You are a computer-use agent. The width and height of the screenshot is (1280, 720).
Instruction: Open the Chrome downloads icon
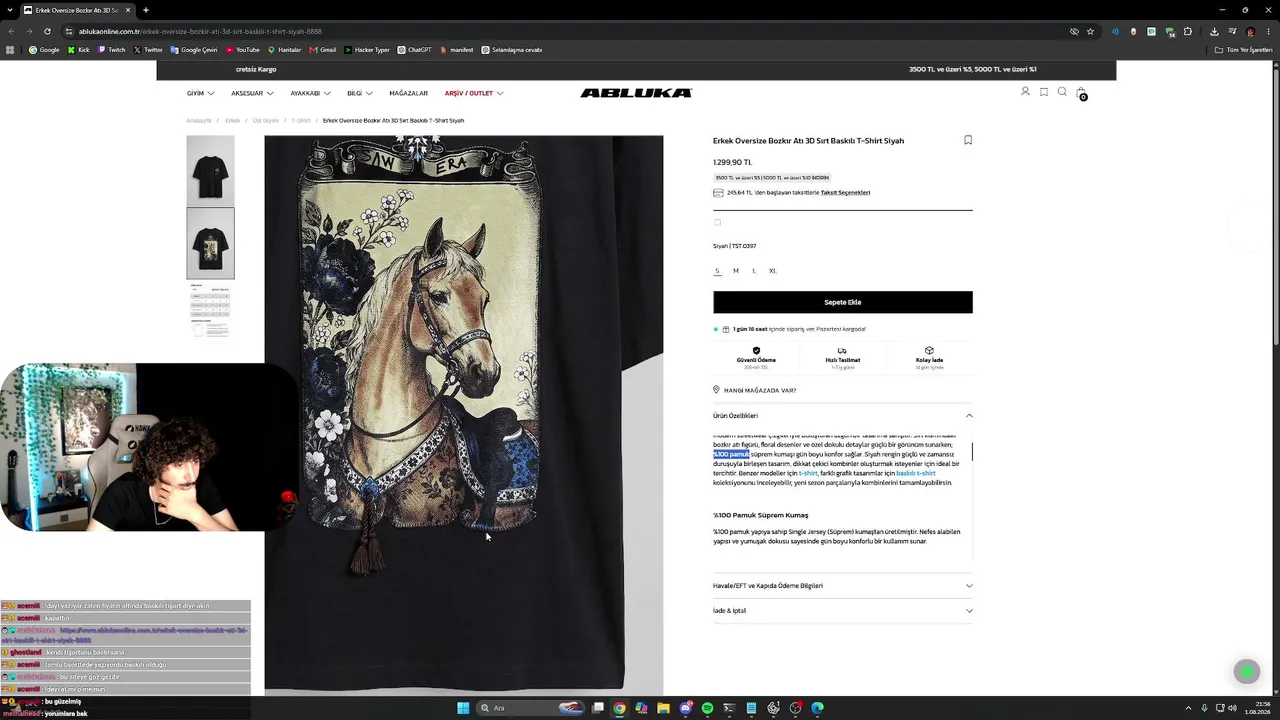pyautogui.click(x=1214, y=31)
